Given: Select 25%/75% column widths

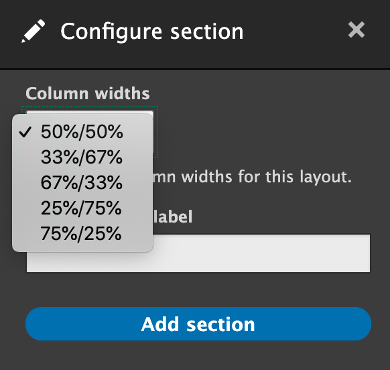Looking at the screenshot, I should pos(82,208).
